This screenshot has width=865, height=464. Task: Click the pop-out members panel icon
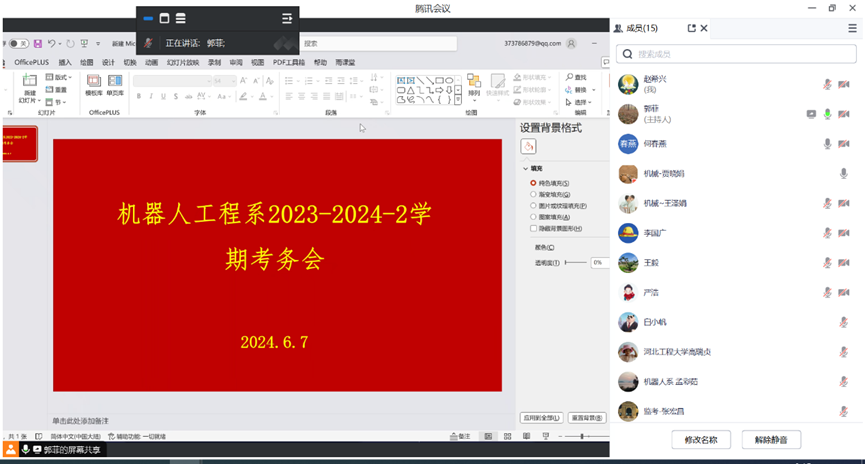coord(690,28)
